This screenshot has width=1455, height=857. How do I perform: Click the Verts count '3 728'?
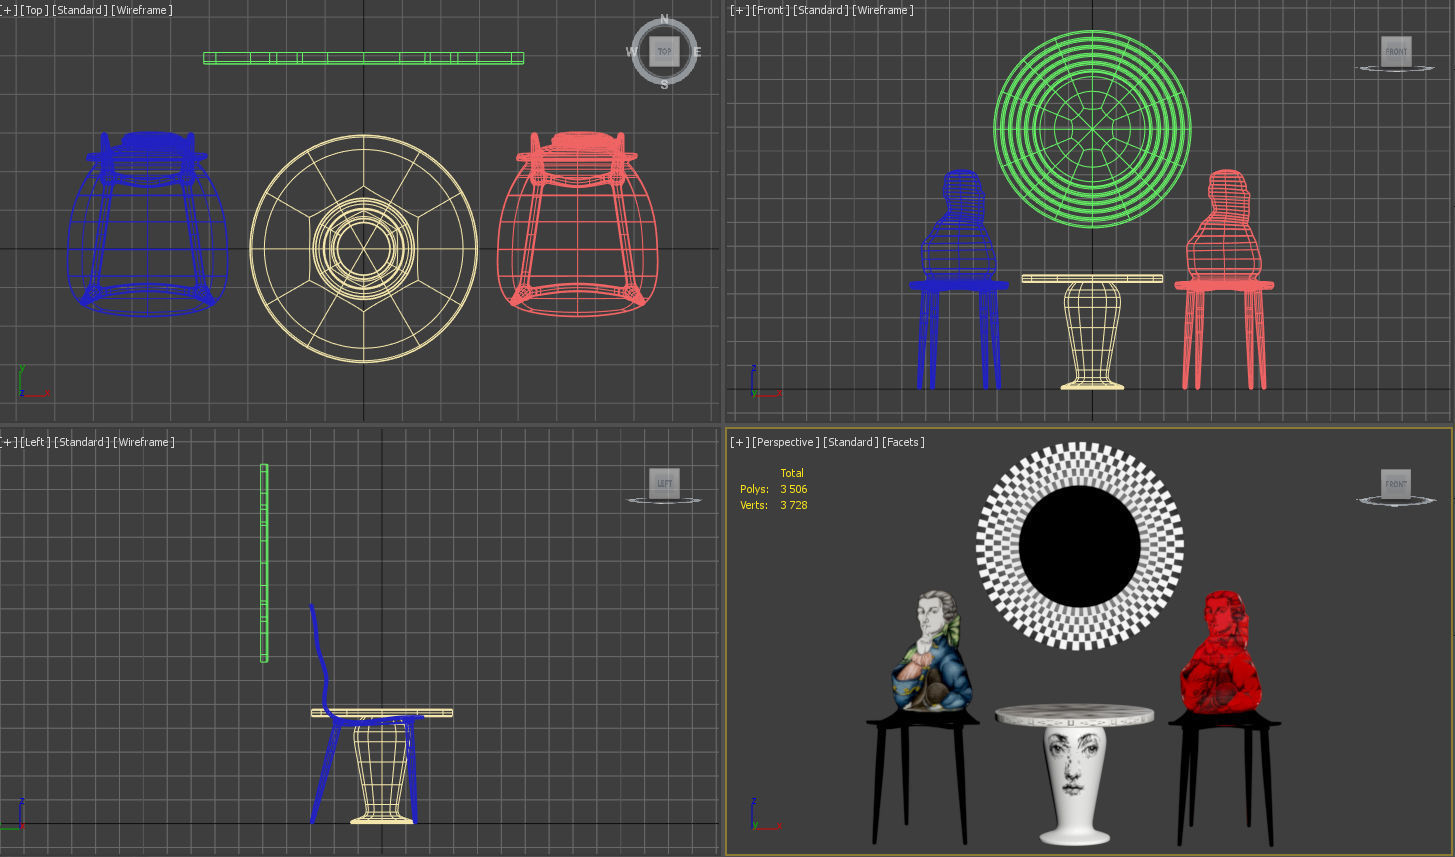tap(794, 505)
